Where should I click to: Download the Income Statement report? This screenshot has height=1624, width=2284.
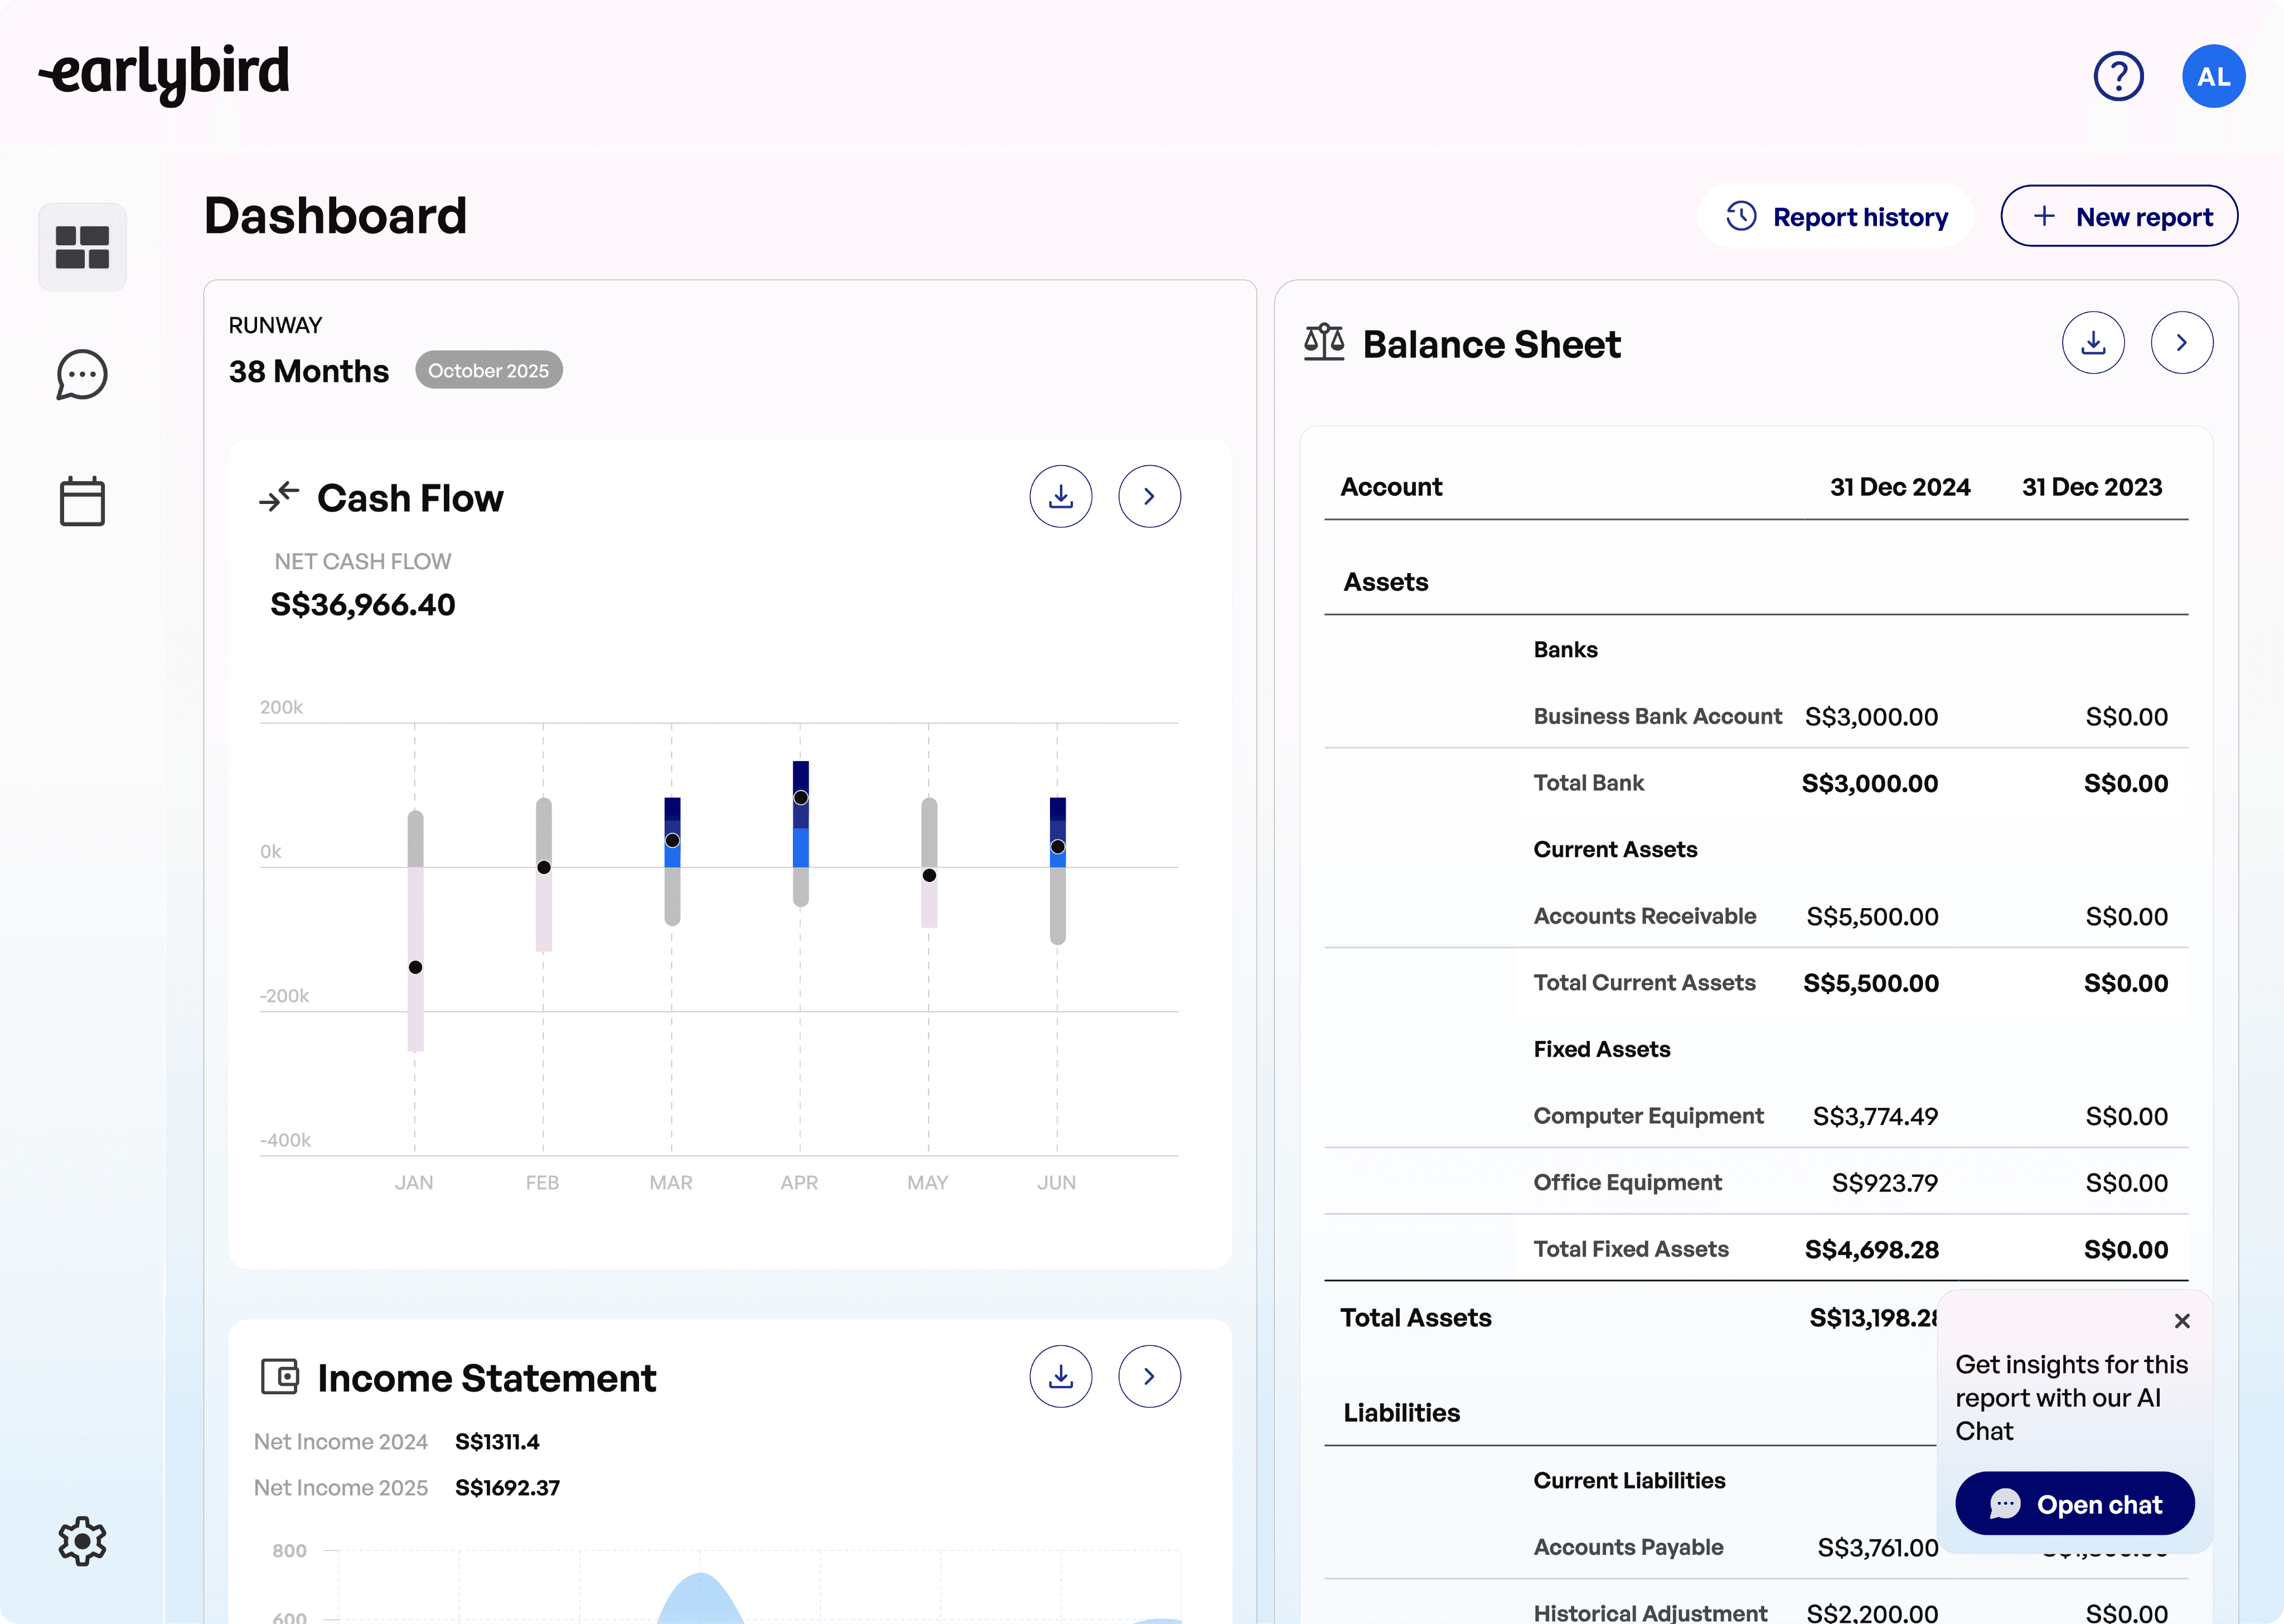pyautogui.click(x=1060, y=1376)
